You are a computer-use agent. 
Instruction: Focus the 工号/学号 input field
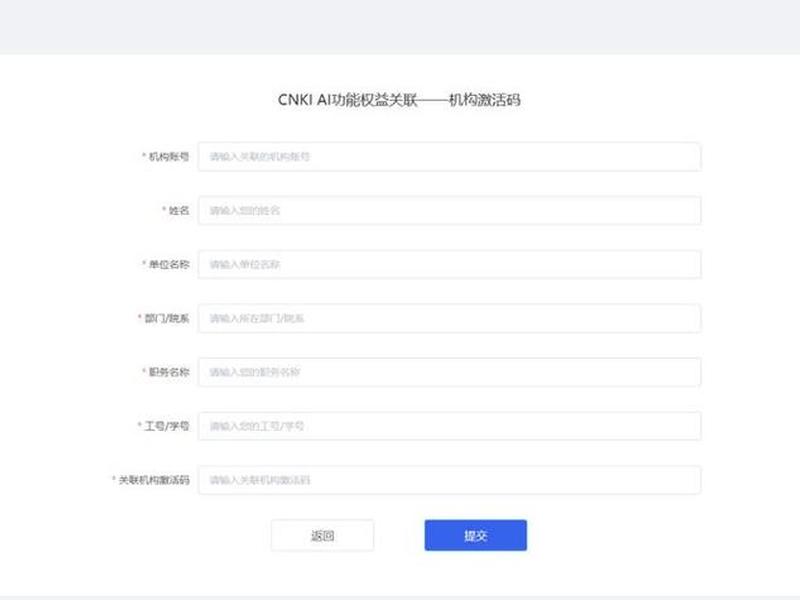(x=449, y=426)
